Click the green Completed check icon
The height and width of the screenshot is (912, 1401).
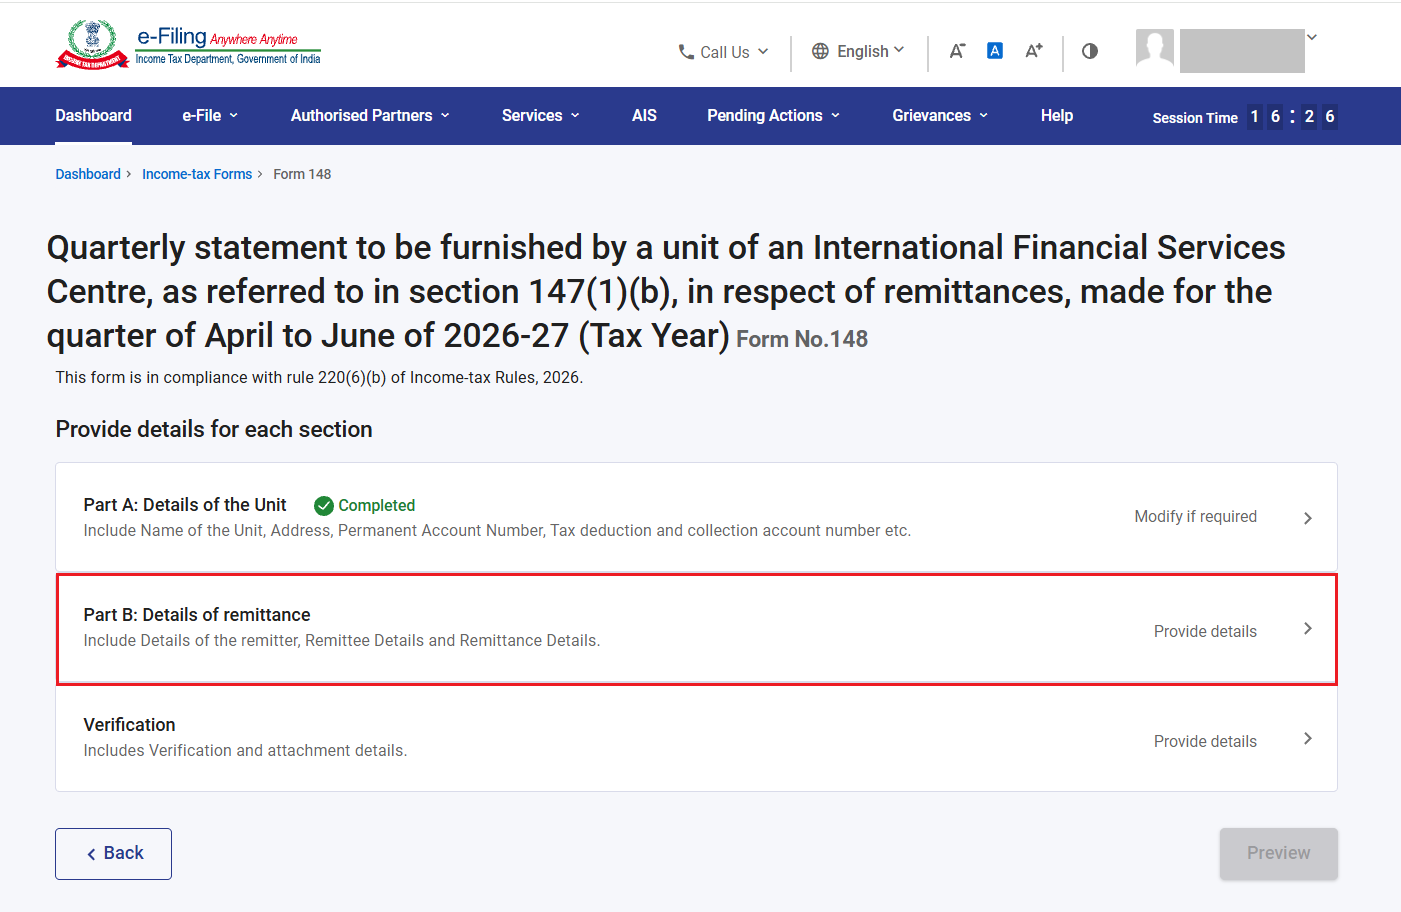pos(324,506)
